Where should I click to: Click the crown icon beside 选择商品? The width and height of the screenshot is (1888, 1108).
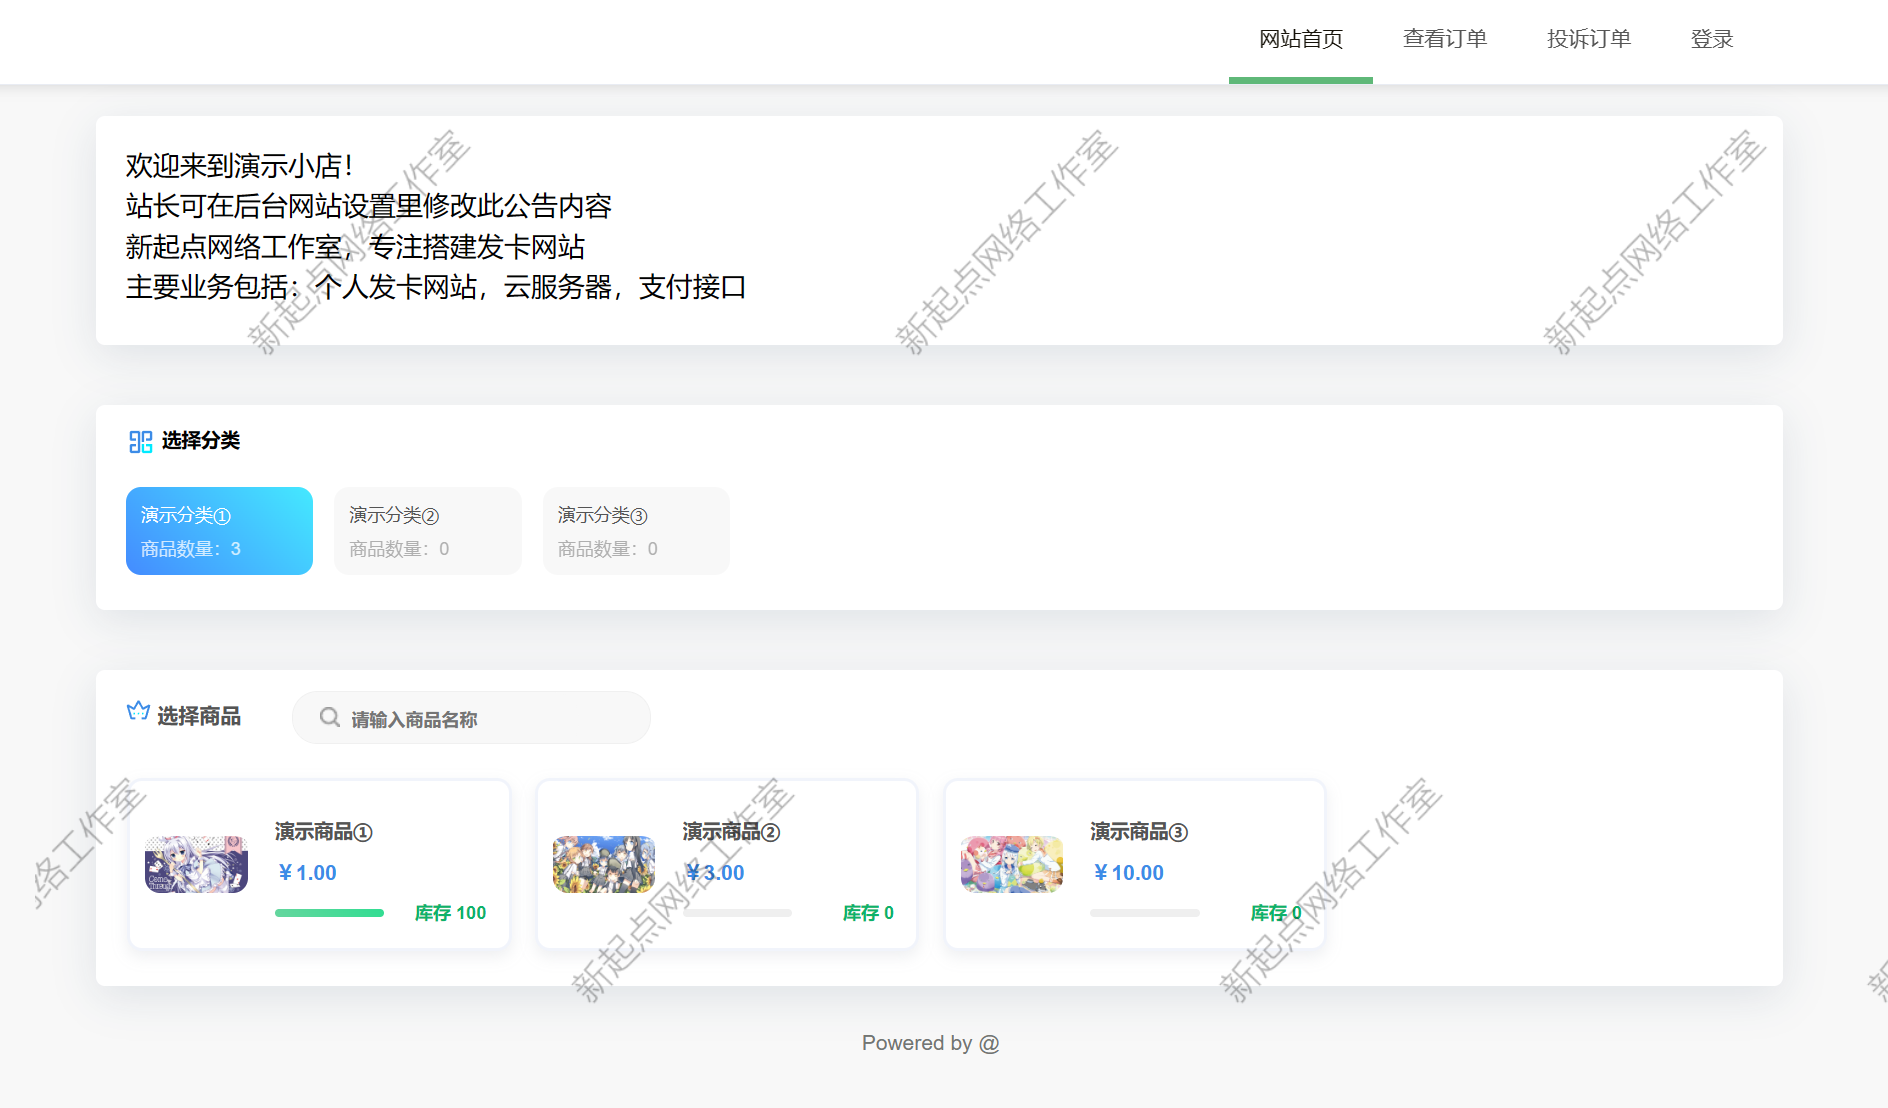(x=137, y=712)
